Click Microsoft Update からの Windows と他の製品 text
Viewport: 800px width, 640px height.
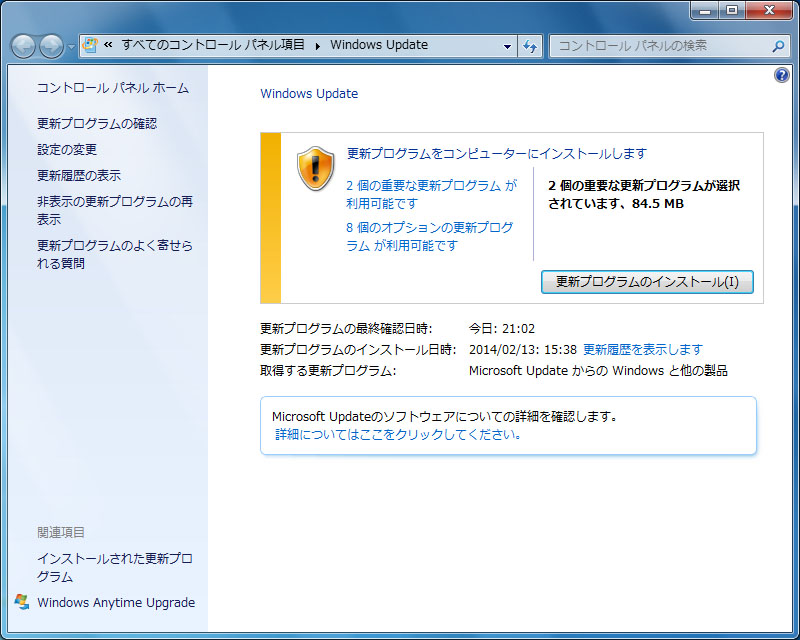[x=598, y=371]
